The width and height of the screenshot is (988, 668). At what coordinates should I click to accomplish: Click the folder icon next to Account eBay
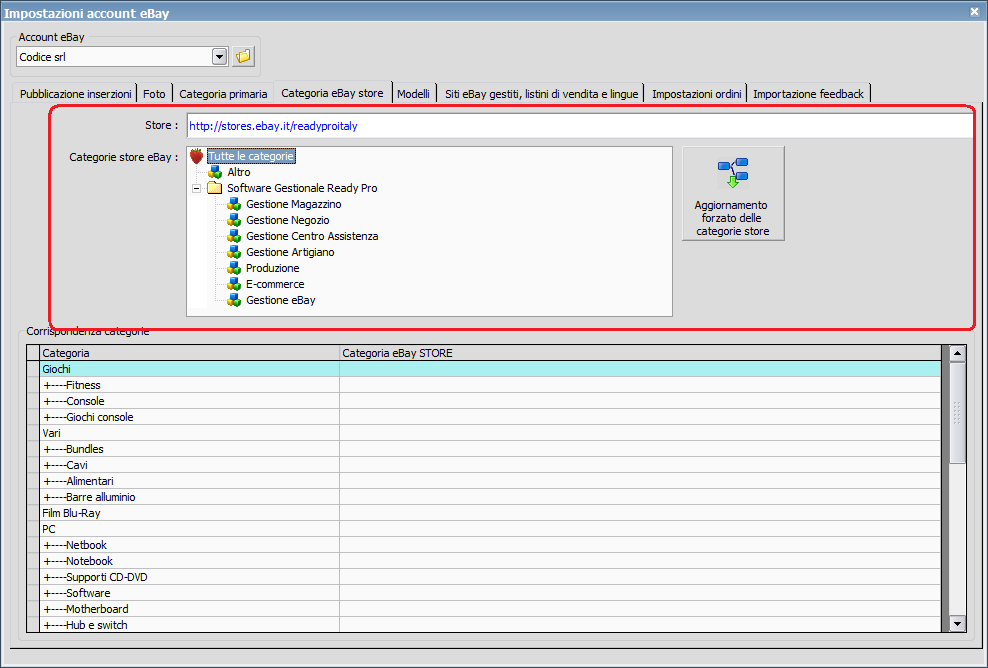point(243,57)
